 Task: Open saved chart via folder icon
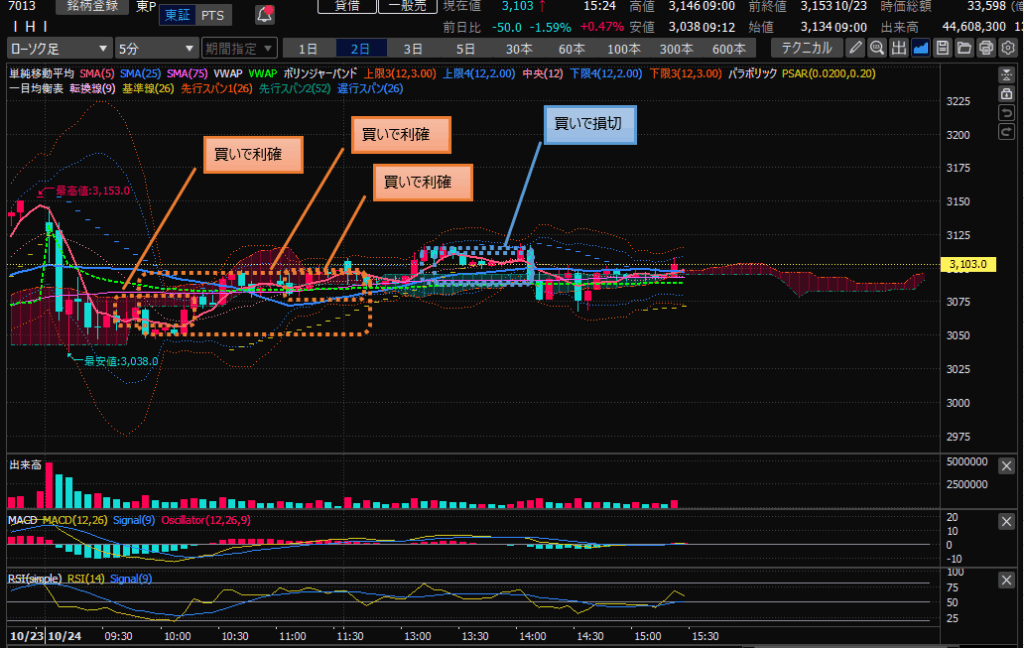(x=964, y=48)
